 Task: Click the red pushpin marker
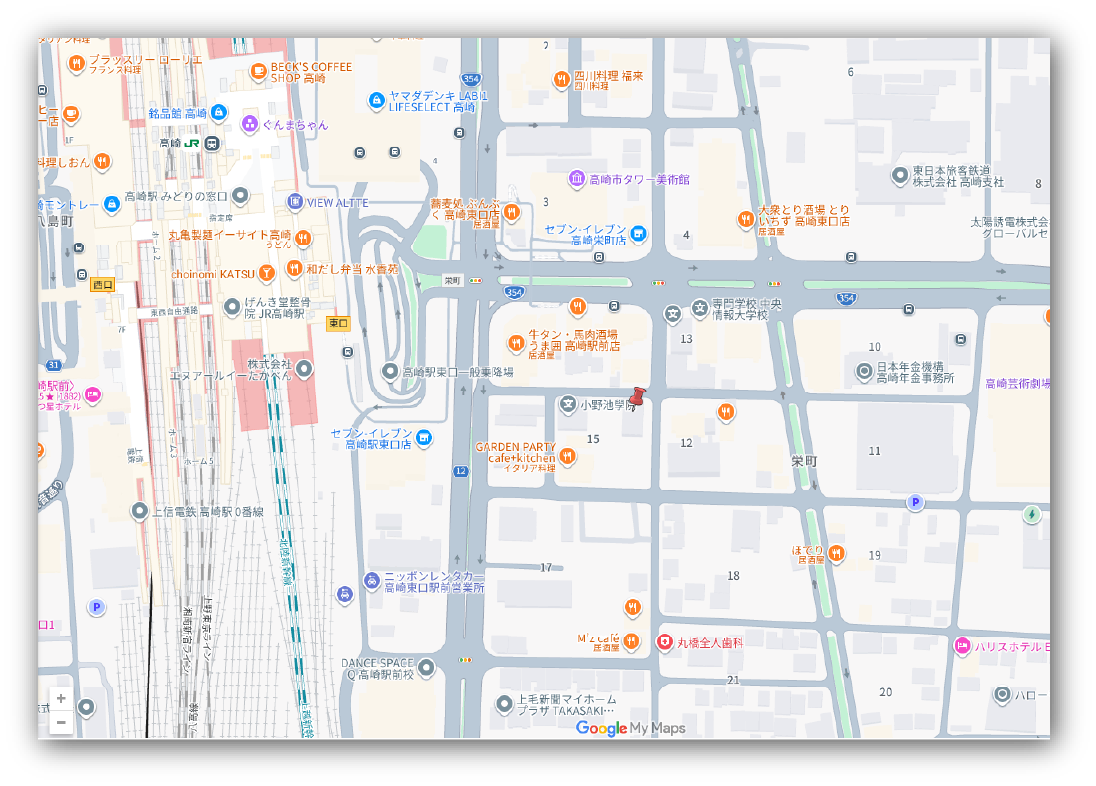(x=636, y=399)
